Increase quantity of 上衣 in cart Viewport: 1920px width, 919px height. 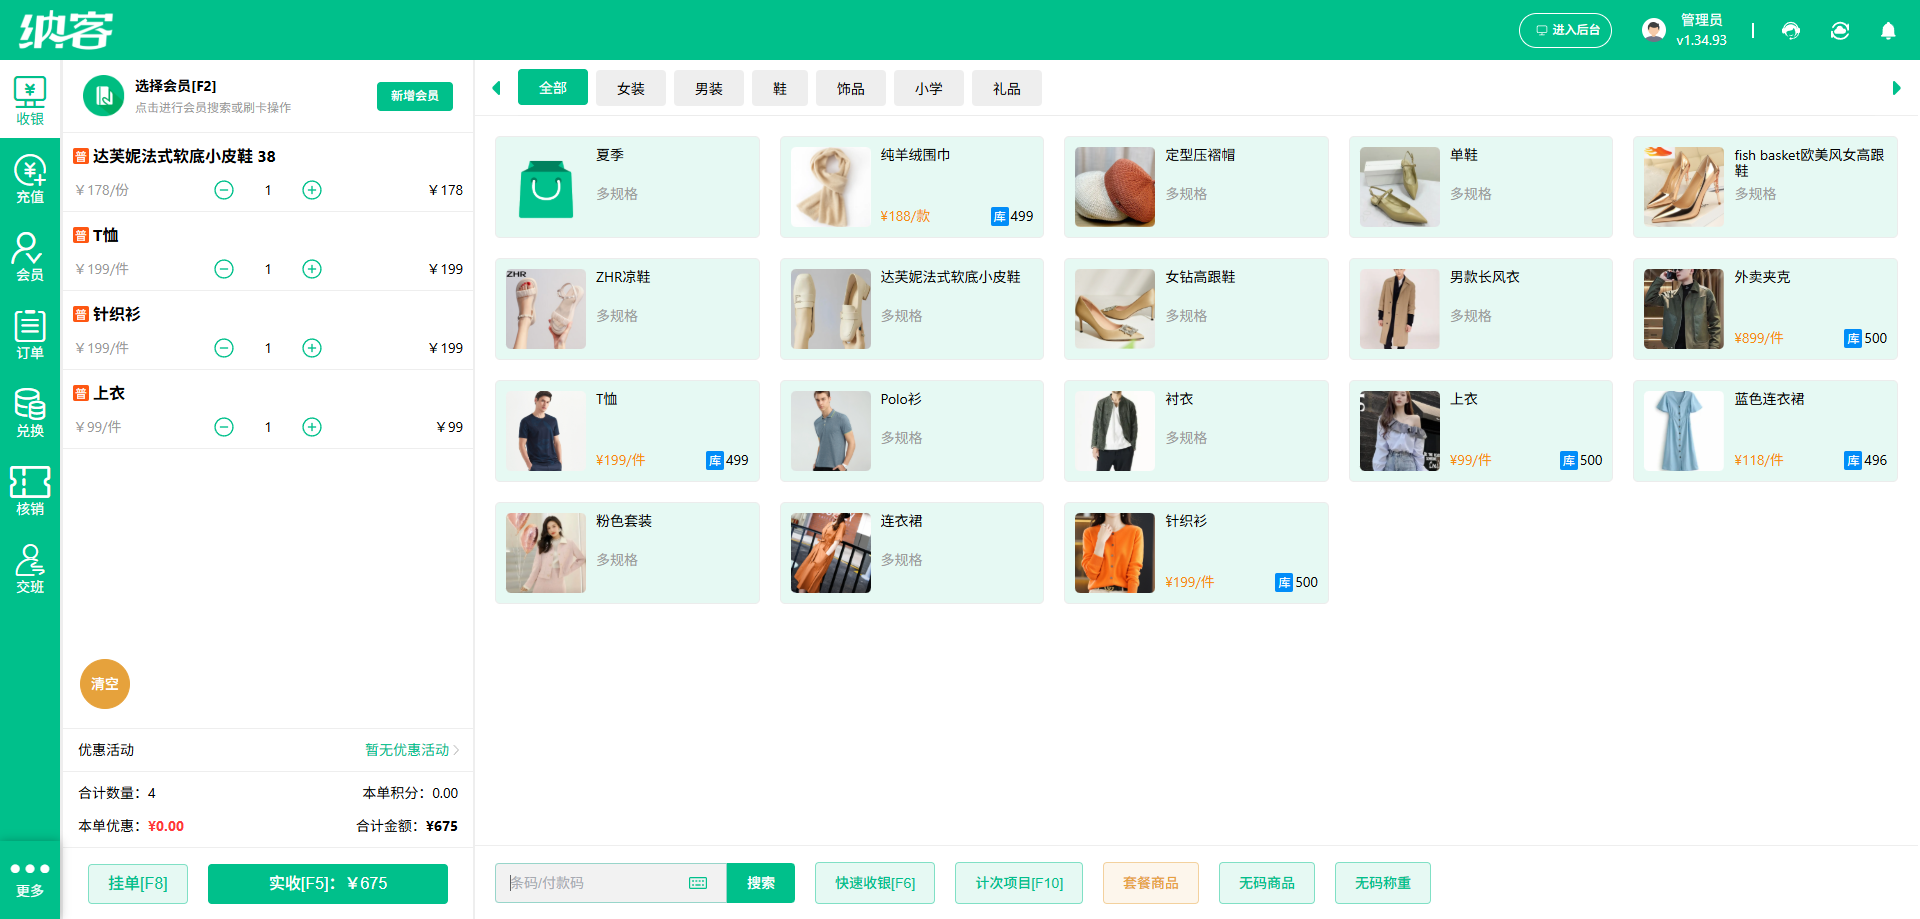click(x=312, y=427)
